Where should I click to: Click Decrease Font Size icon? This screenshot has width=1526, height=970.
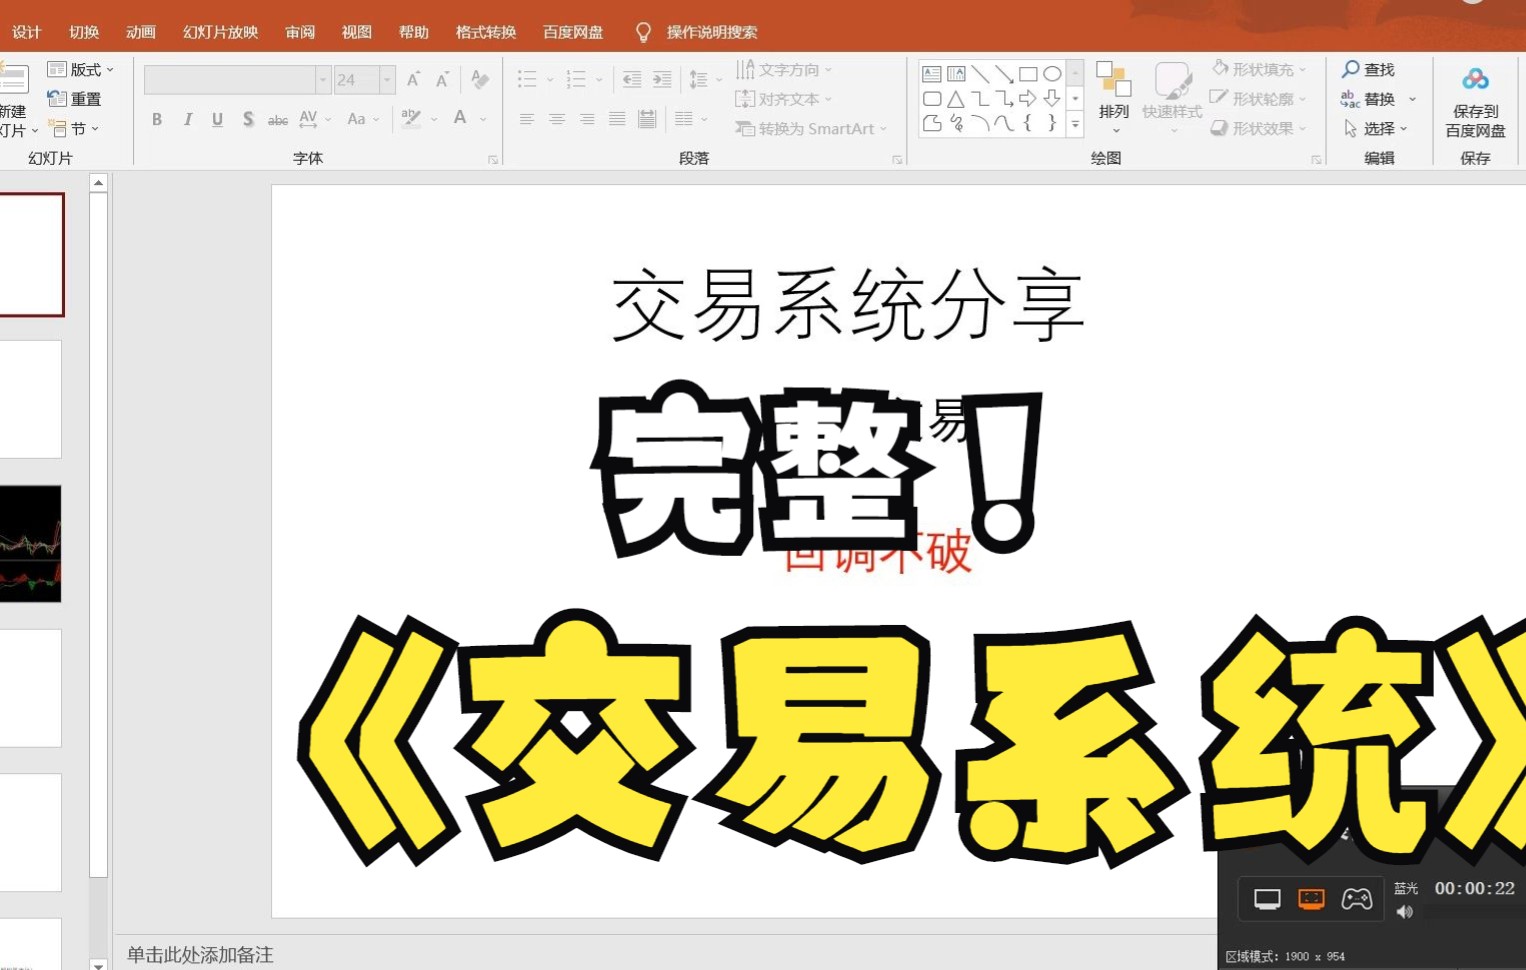click(x=442, y=79)
